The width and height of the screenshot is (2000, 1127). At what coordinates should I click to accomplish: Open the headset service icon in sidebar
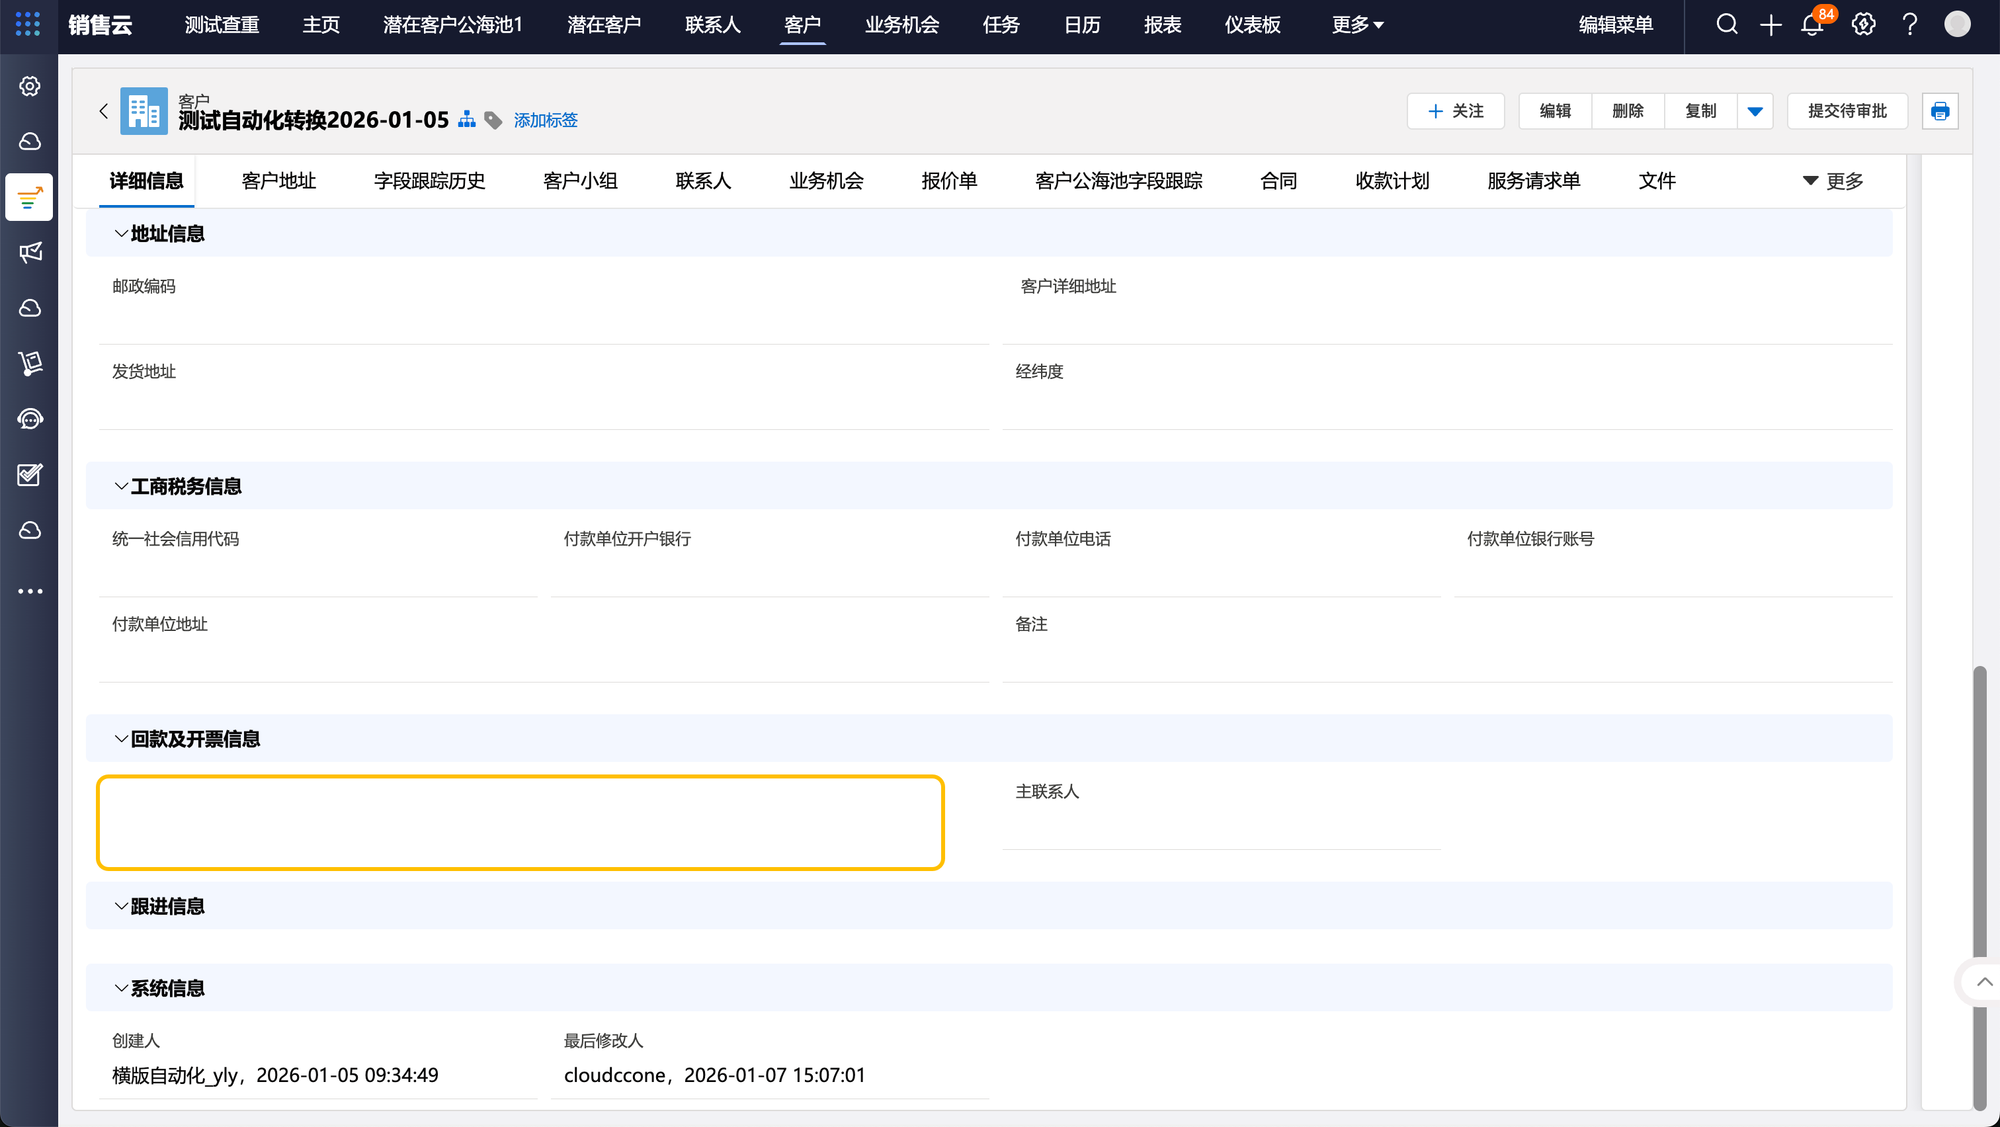click(30, 419)
